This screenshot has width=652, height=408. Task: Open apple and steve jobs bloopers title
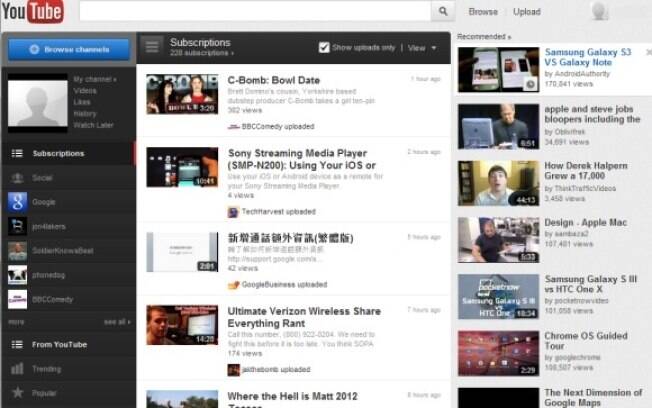tap(592, 114)
